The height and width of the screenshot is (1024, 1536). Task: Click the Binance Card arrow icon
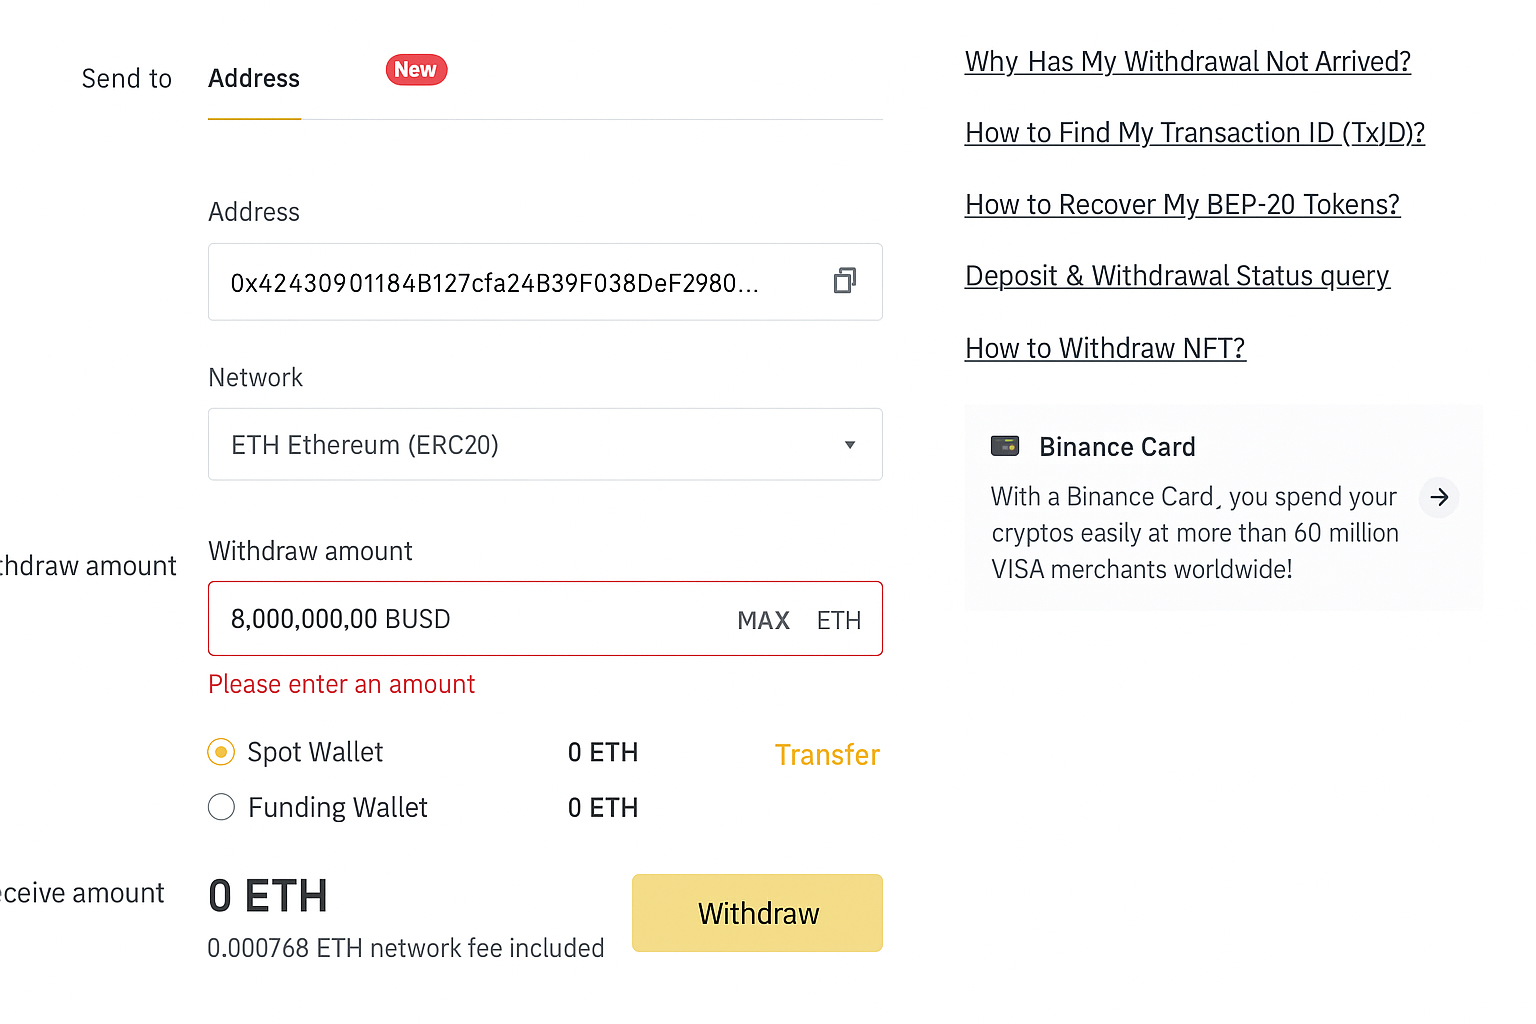click(x=1439, y=497)
